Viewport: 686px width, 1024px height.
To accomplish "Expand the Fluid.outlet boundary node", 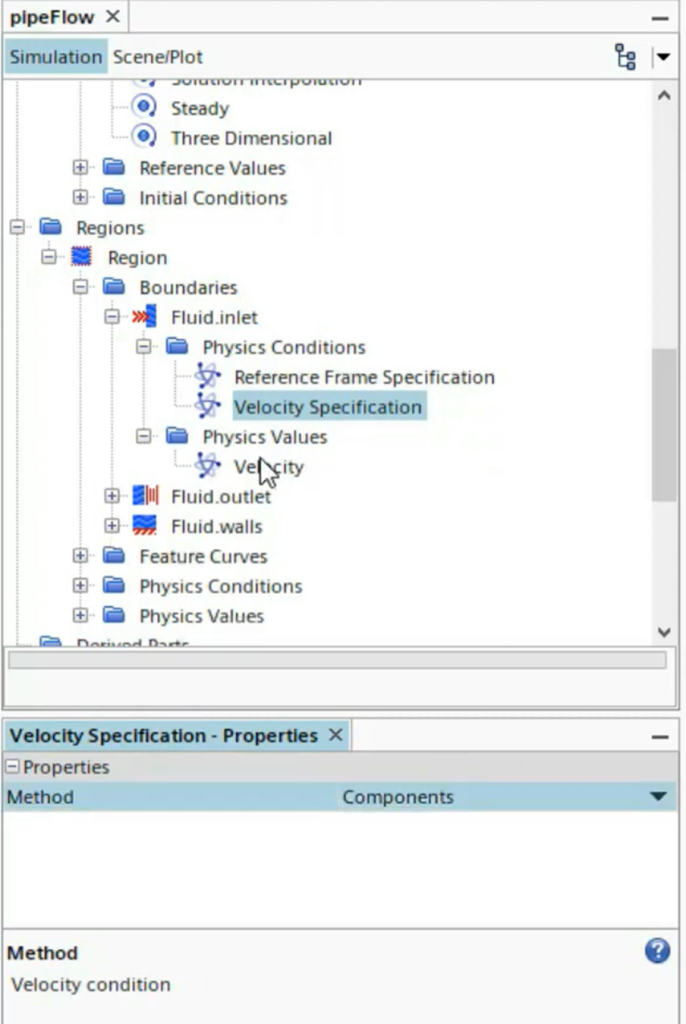I will tap(112, 496).
